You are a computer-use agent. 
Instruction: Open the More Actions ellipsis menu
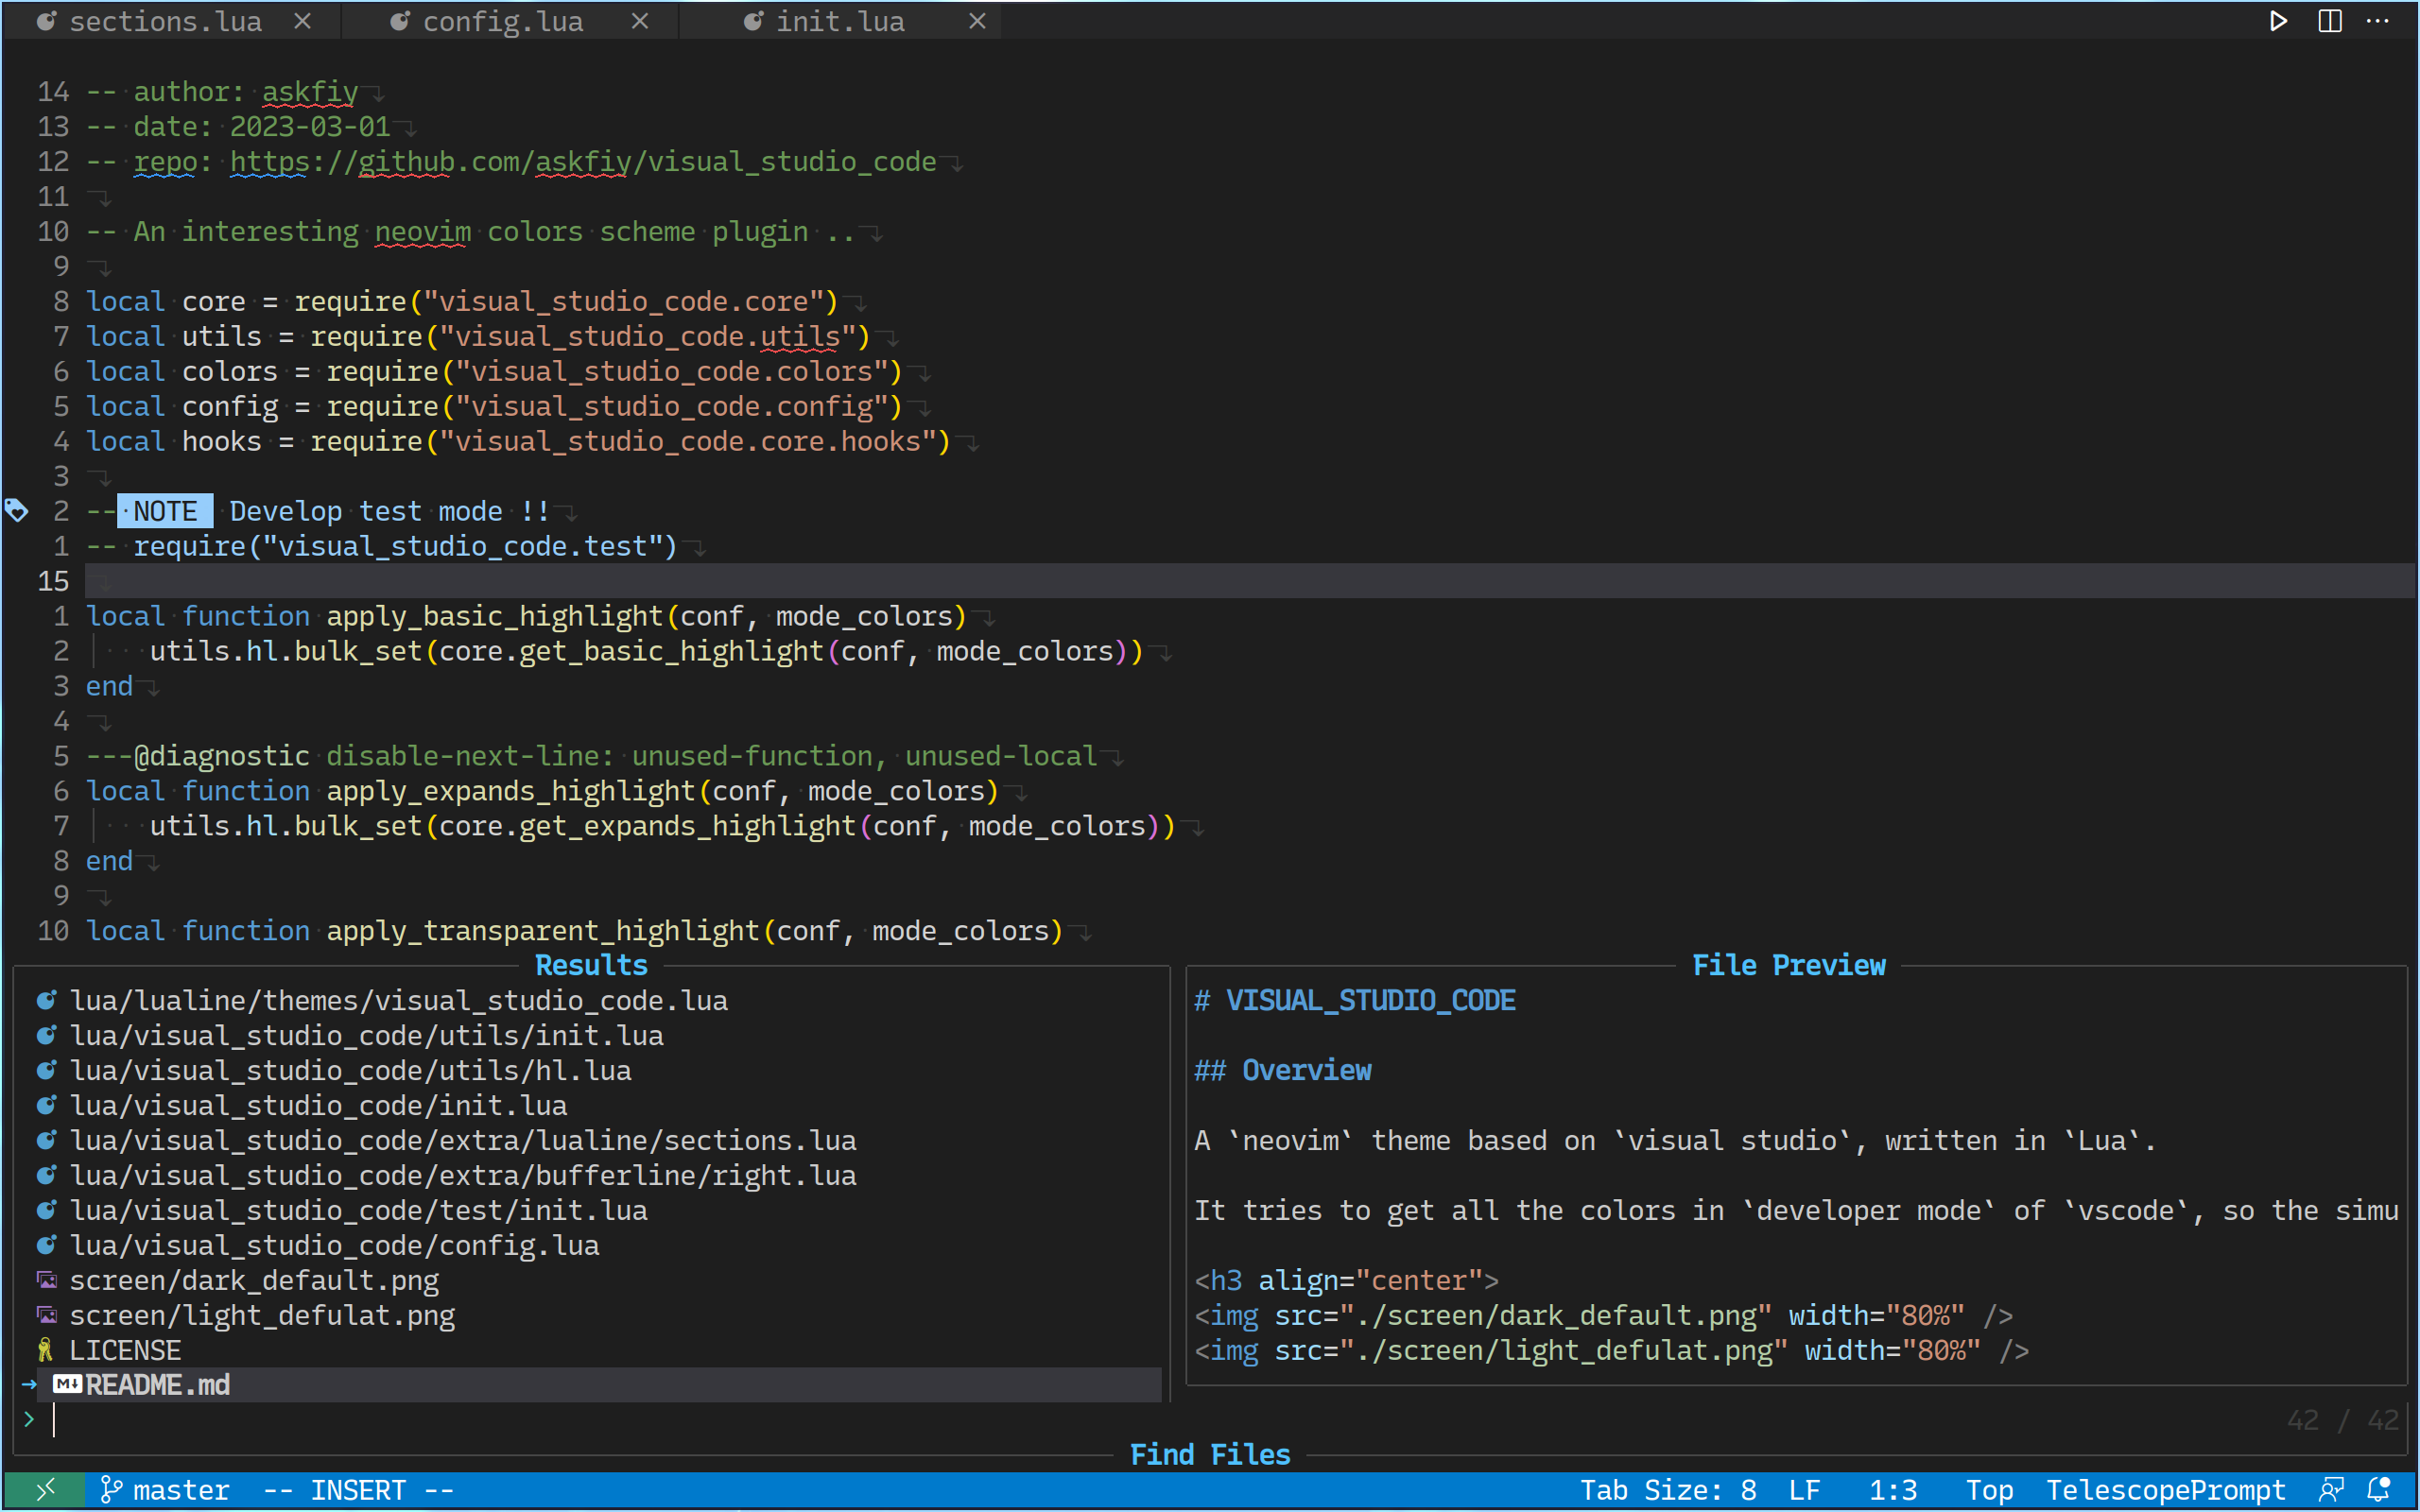coord(2378,21)
